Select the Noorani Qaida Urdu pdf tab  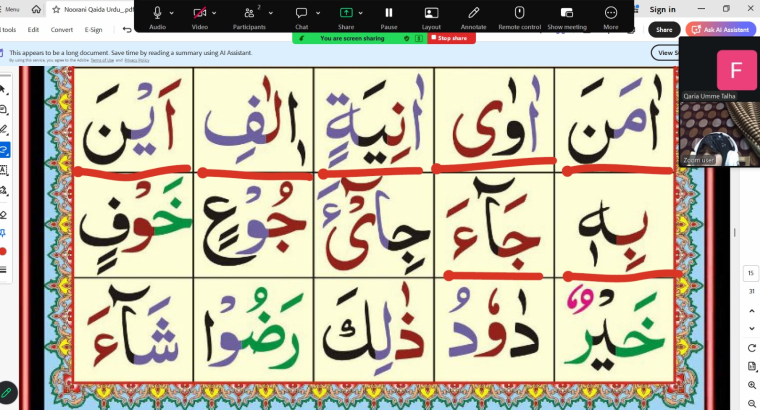92,9
